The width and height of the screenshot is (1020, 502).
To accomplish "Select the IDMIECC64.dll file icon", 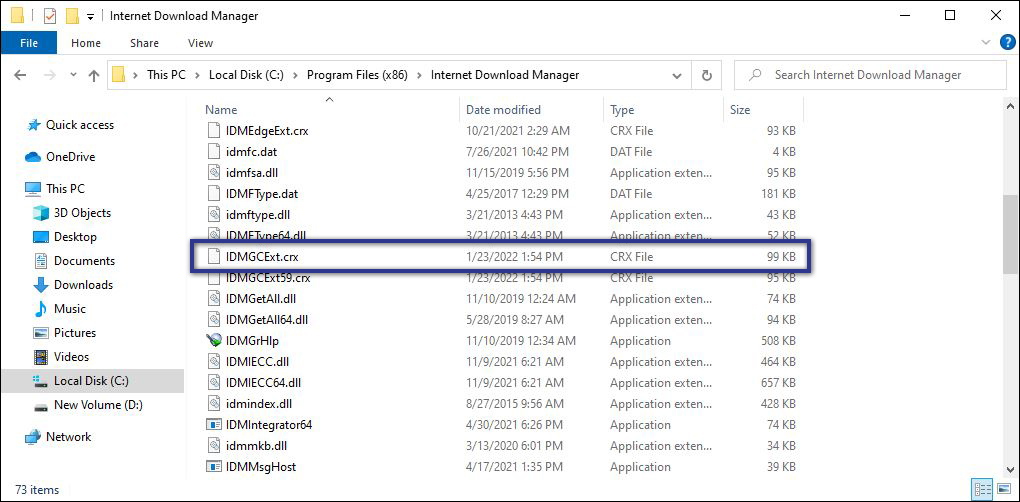I will [214, 383].
